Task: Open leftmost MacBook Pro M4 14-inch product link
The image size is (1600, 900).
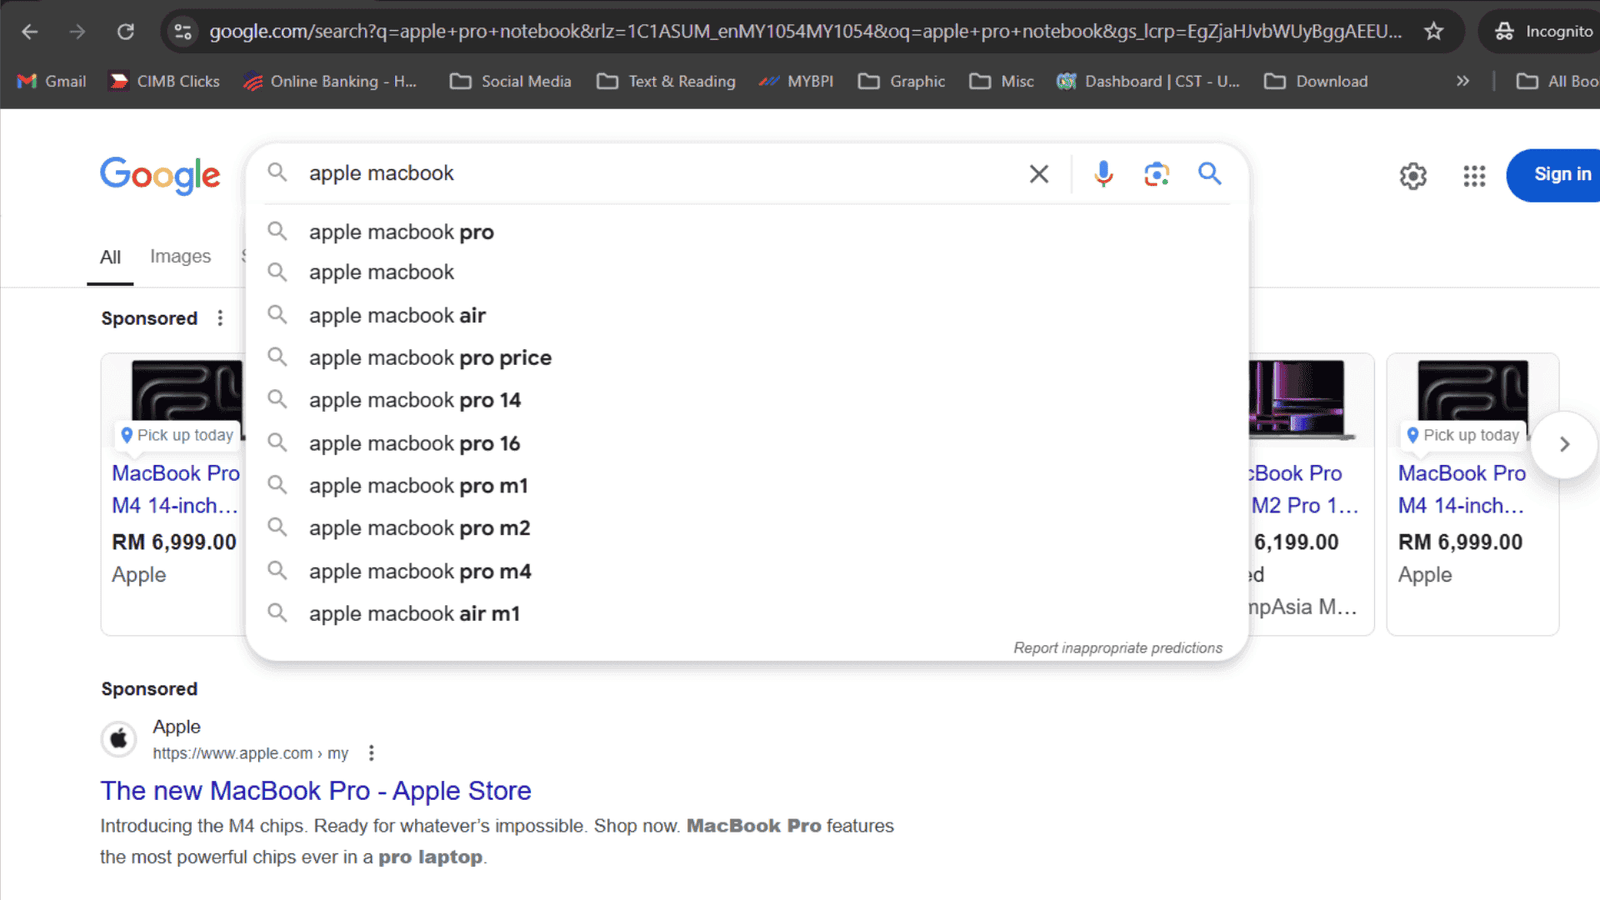Action: click(176, 489)
